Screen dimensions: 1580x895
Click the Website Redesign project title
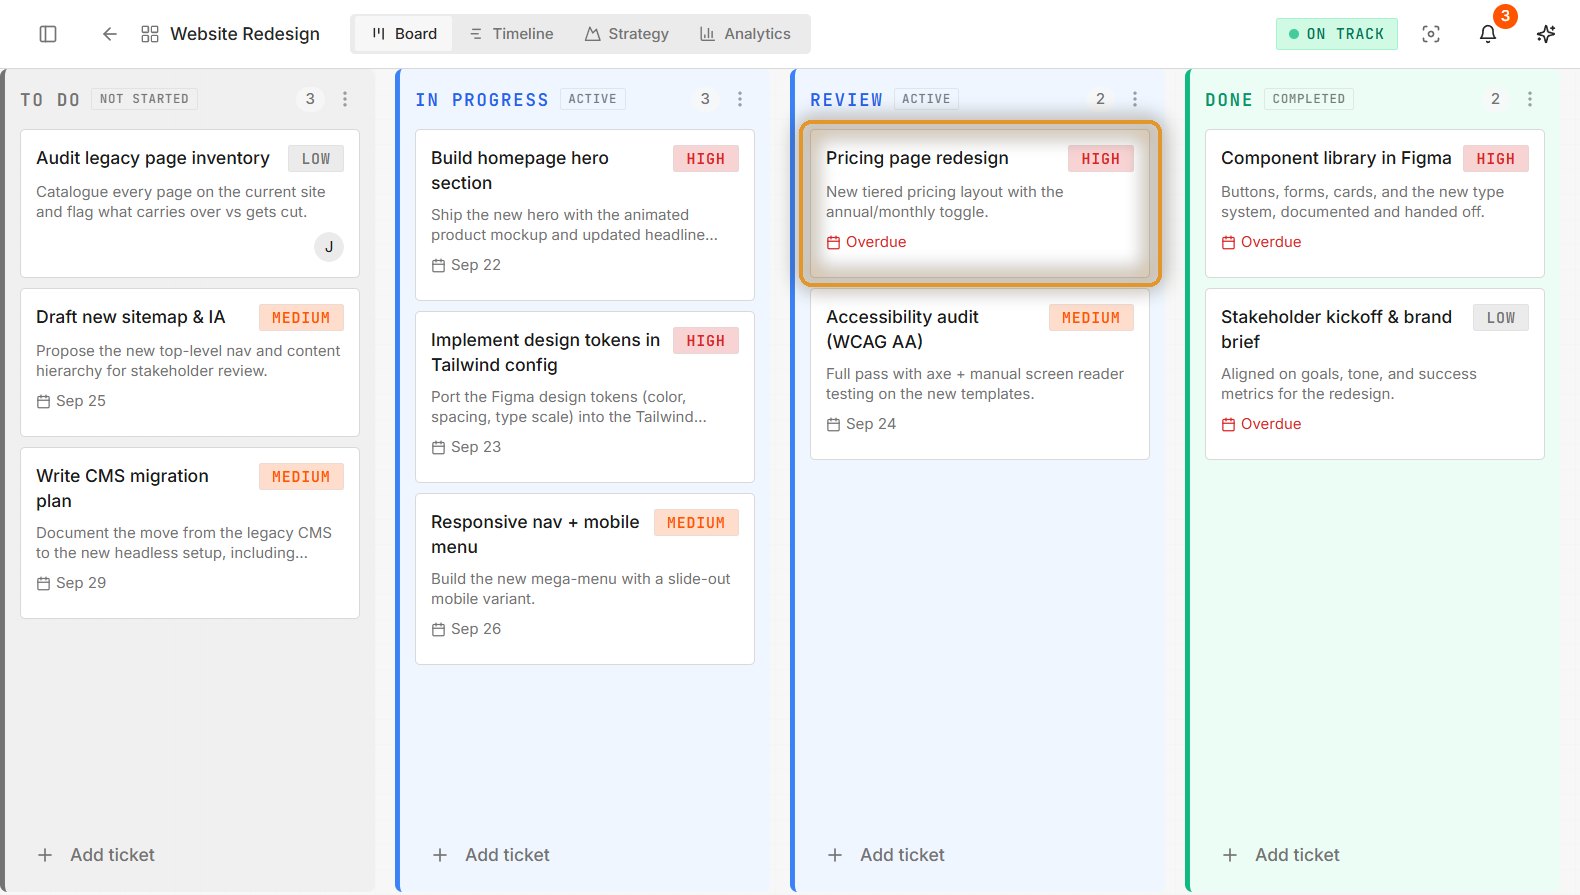coord(245,34)
